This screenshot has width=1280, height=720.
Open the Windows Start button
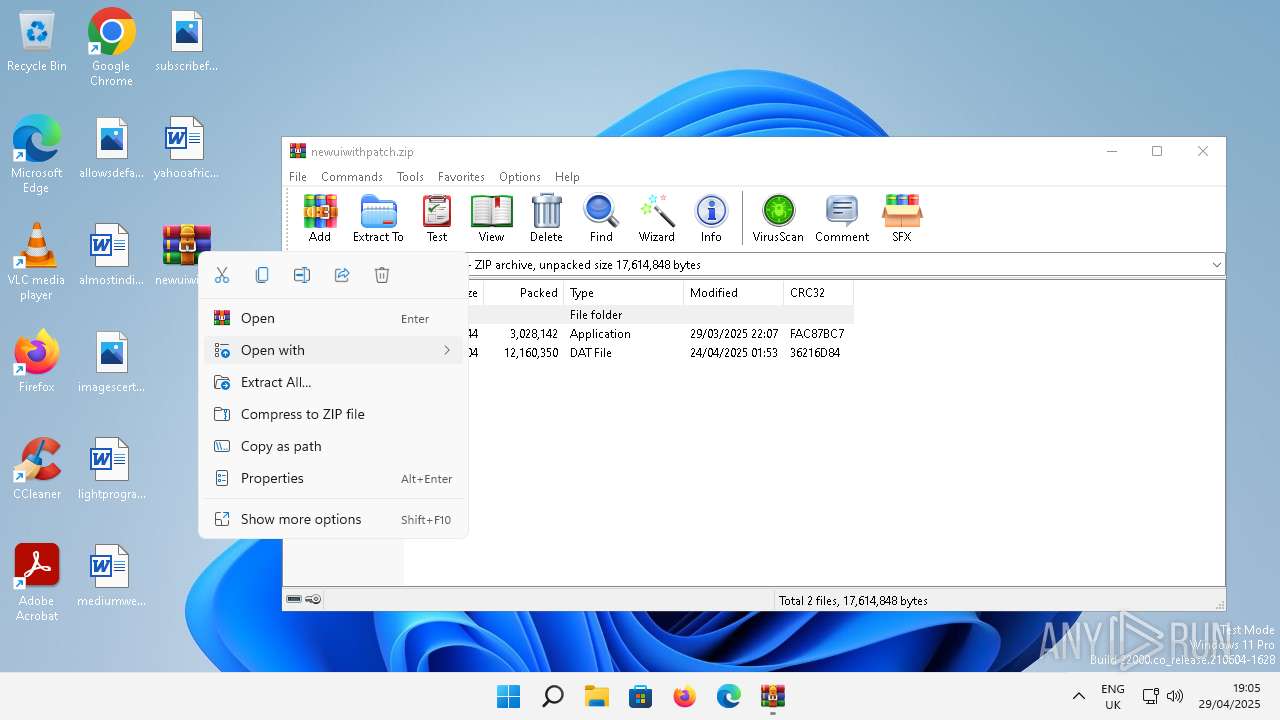click(x=508, y=696)
